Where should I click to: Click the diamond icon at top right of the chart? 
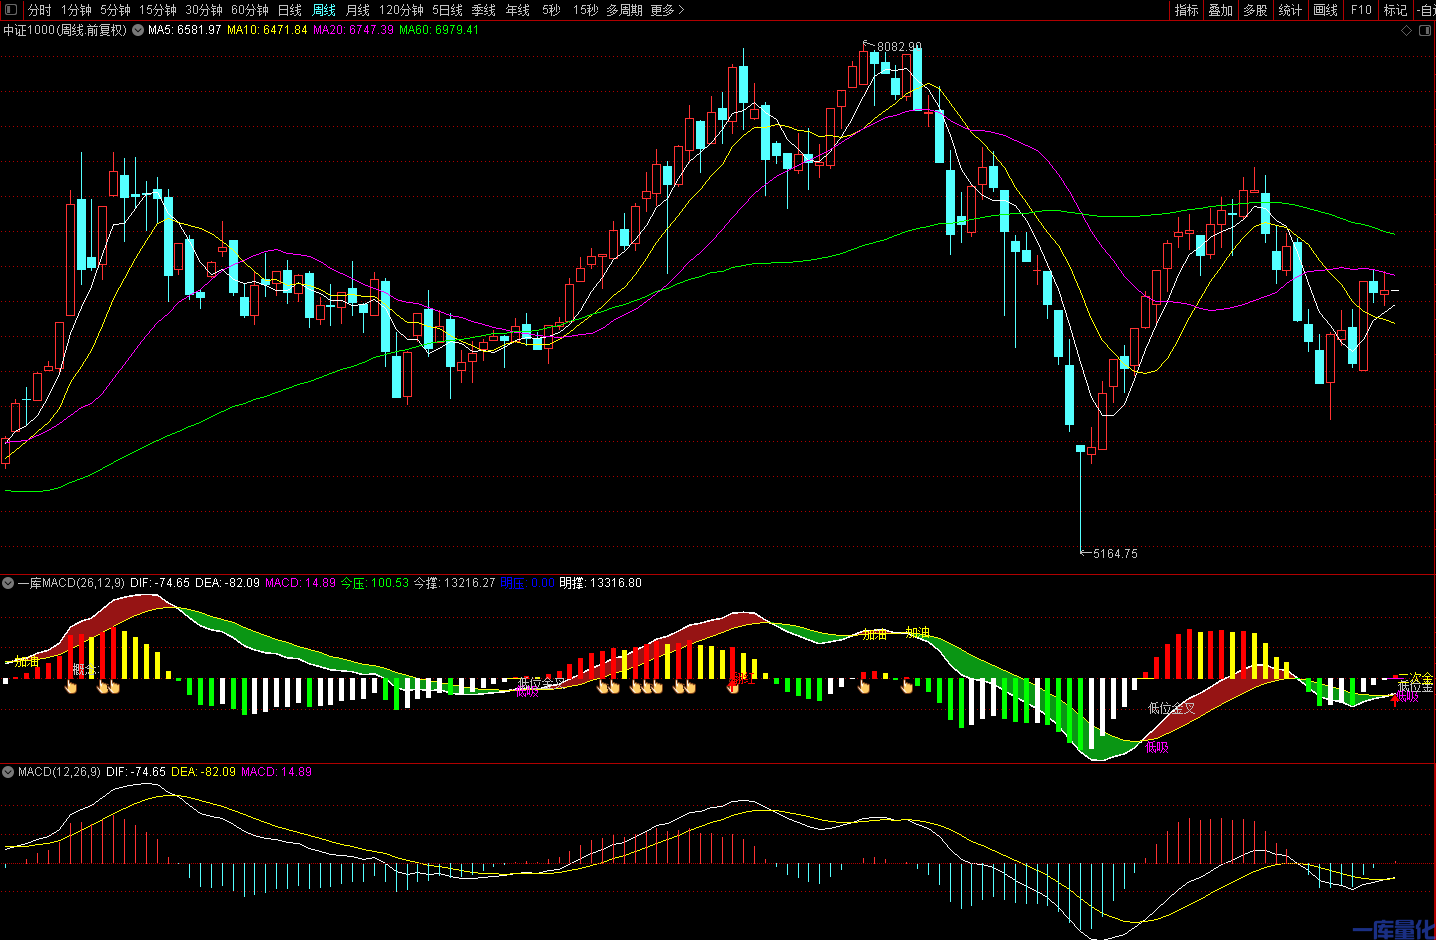pyautogui.click(x=1406, y=31)
